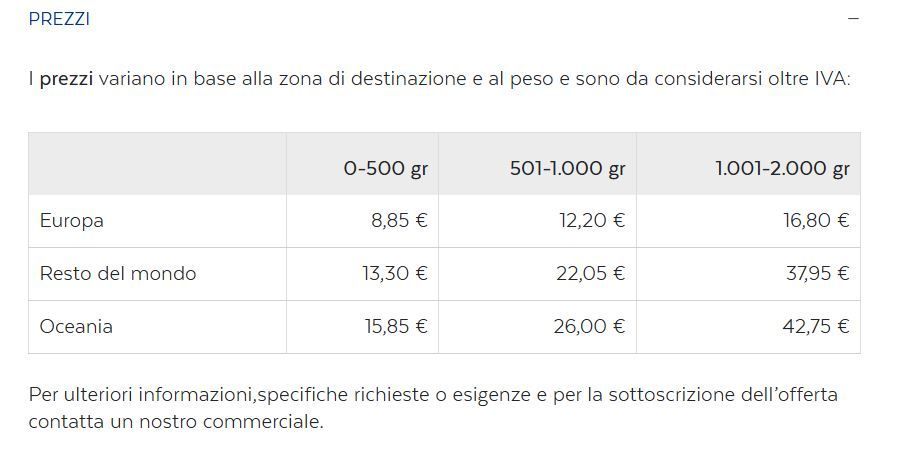This screenshot has height=449, width=911.
Task: Click the 13,30 € price cell
Action: [x=394, y=273]
